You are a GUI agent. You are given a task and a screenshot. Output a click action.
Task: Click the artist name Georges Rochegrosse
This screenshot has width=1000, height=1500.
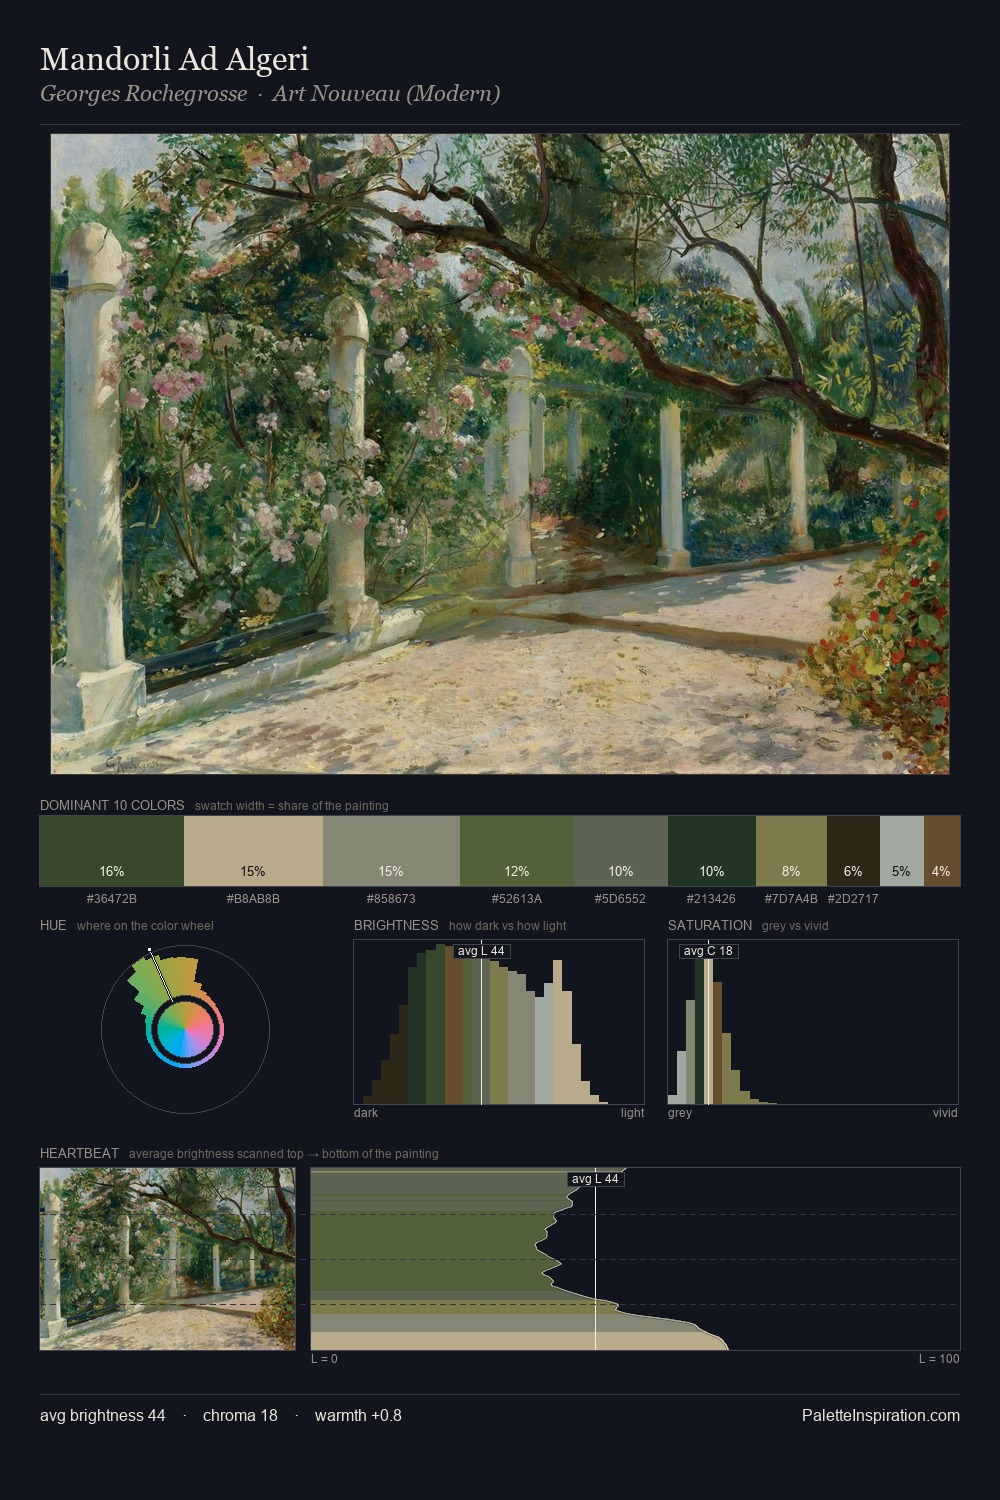point(143,94)
